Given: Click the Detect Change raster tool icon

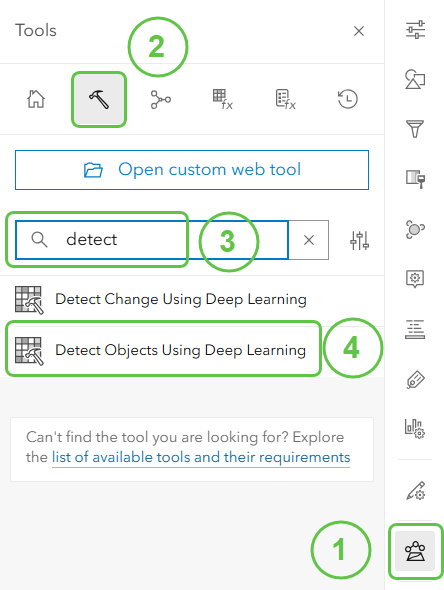Looking at the screenshot, I should (29, 300).
